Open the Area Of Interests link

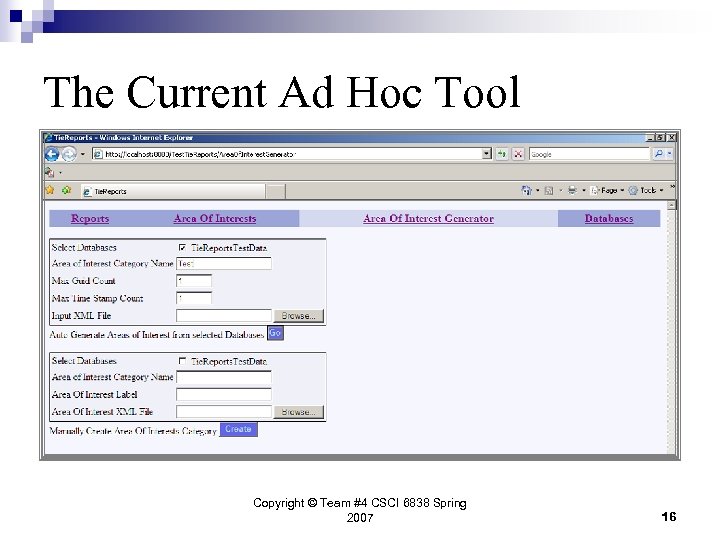click(x=215, y=219)
